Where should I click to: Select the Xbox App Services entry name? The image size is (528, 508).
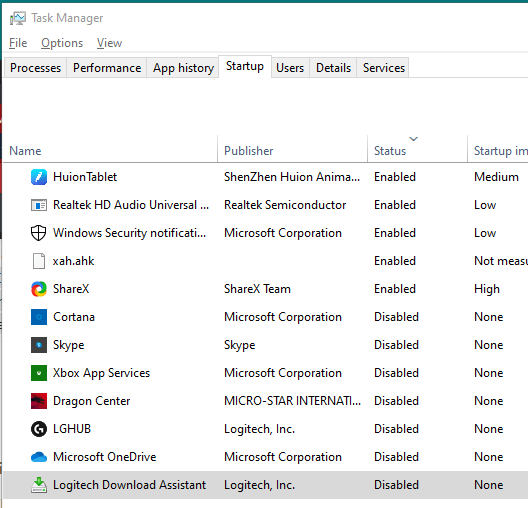pyautogui.click(x=101, y=373)
